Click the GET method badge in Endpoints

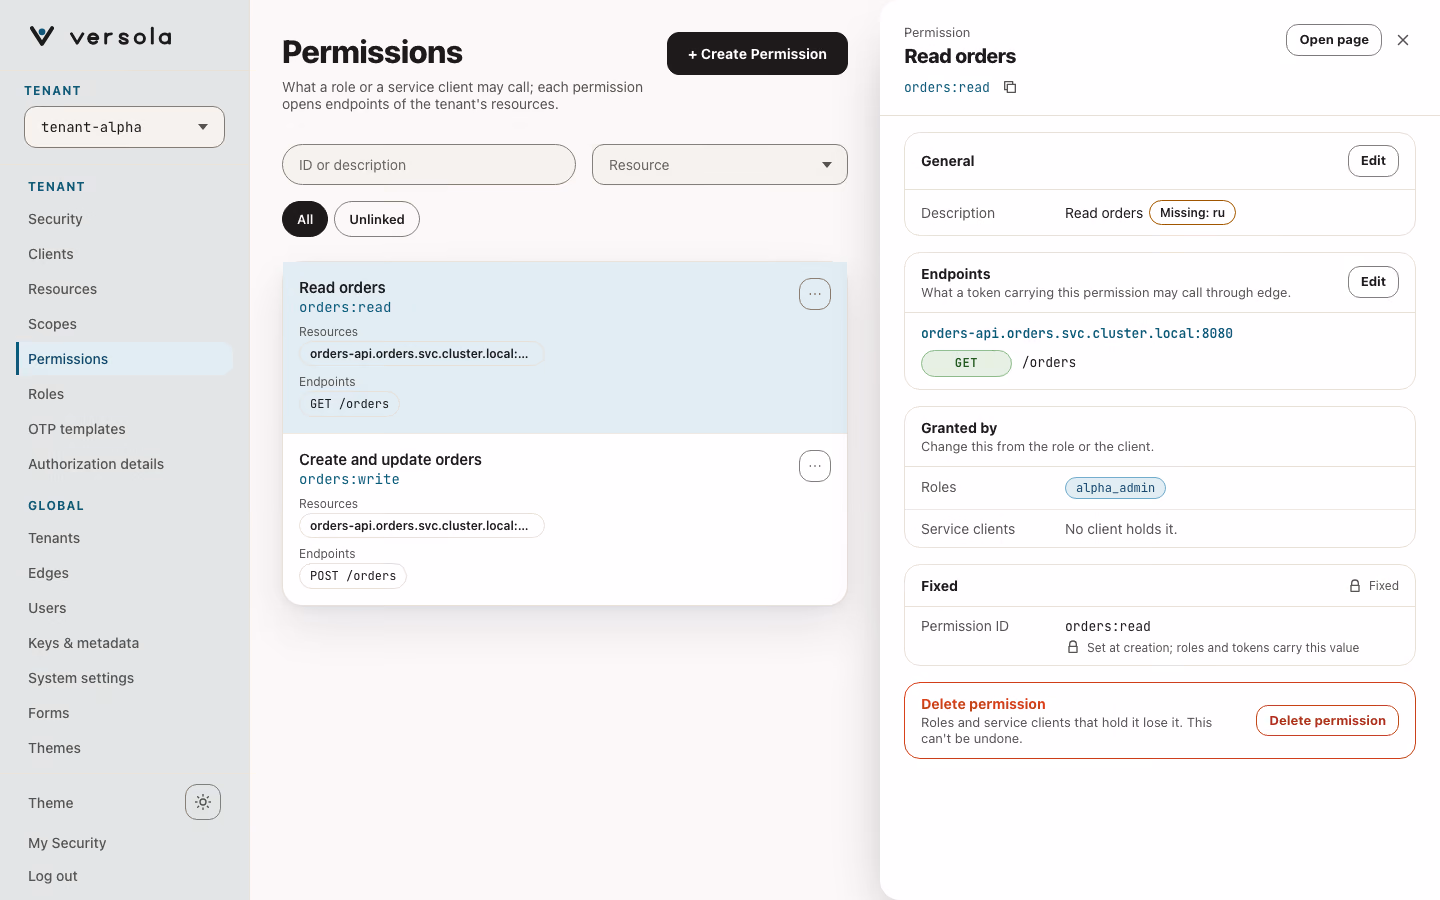coord(966,363)
